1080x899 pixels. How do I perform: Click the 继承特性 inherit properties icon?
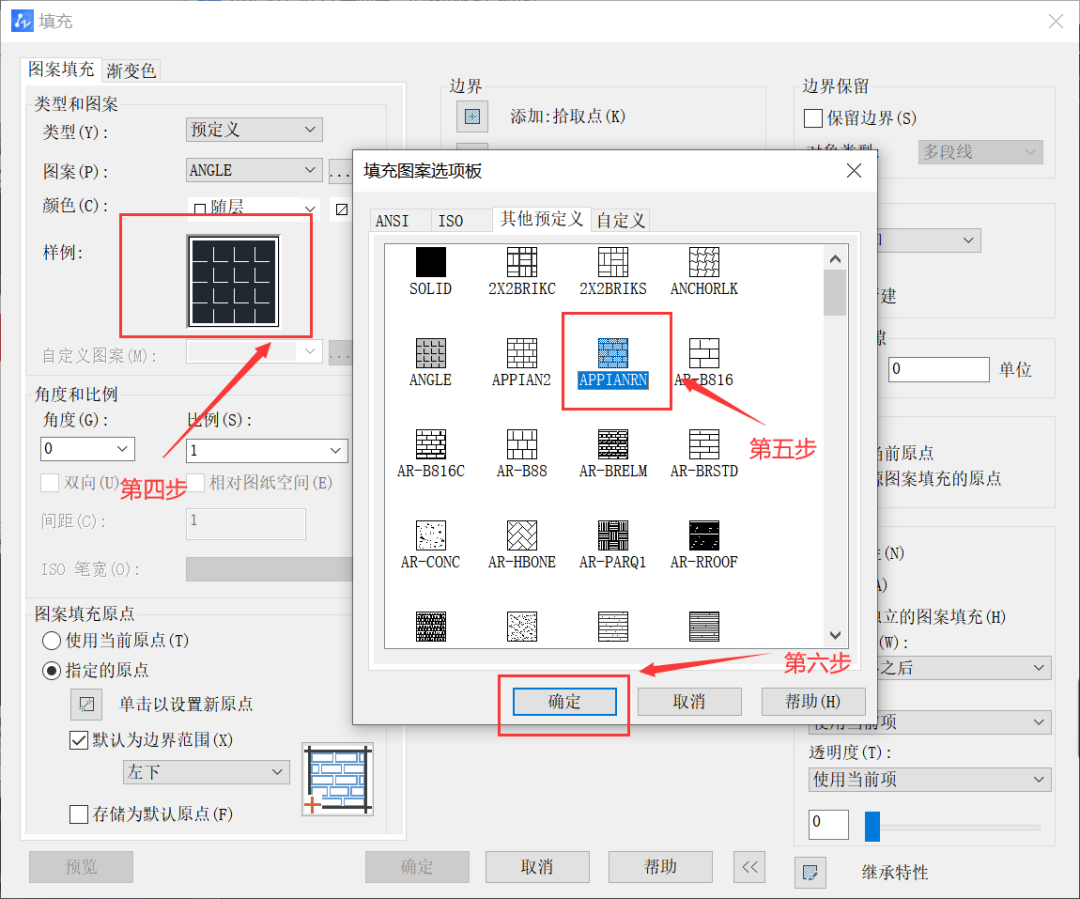810,872
